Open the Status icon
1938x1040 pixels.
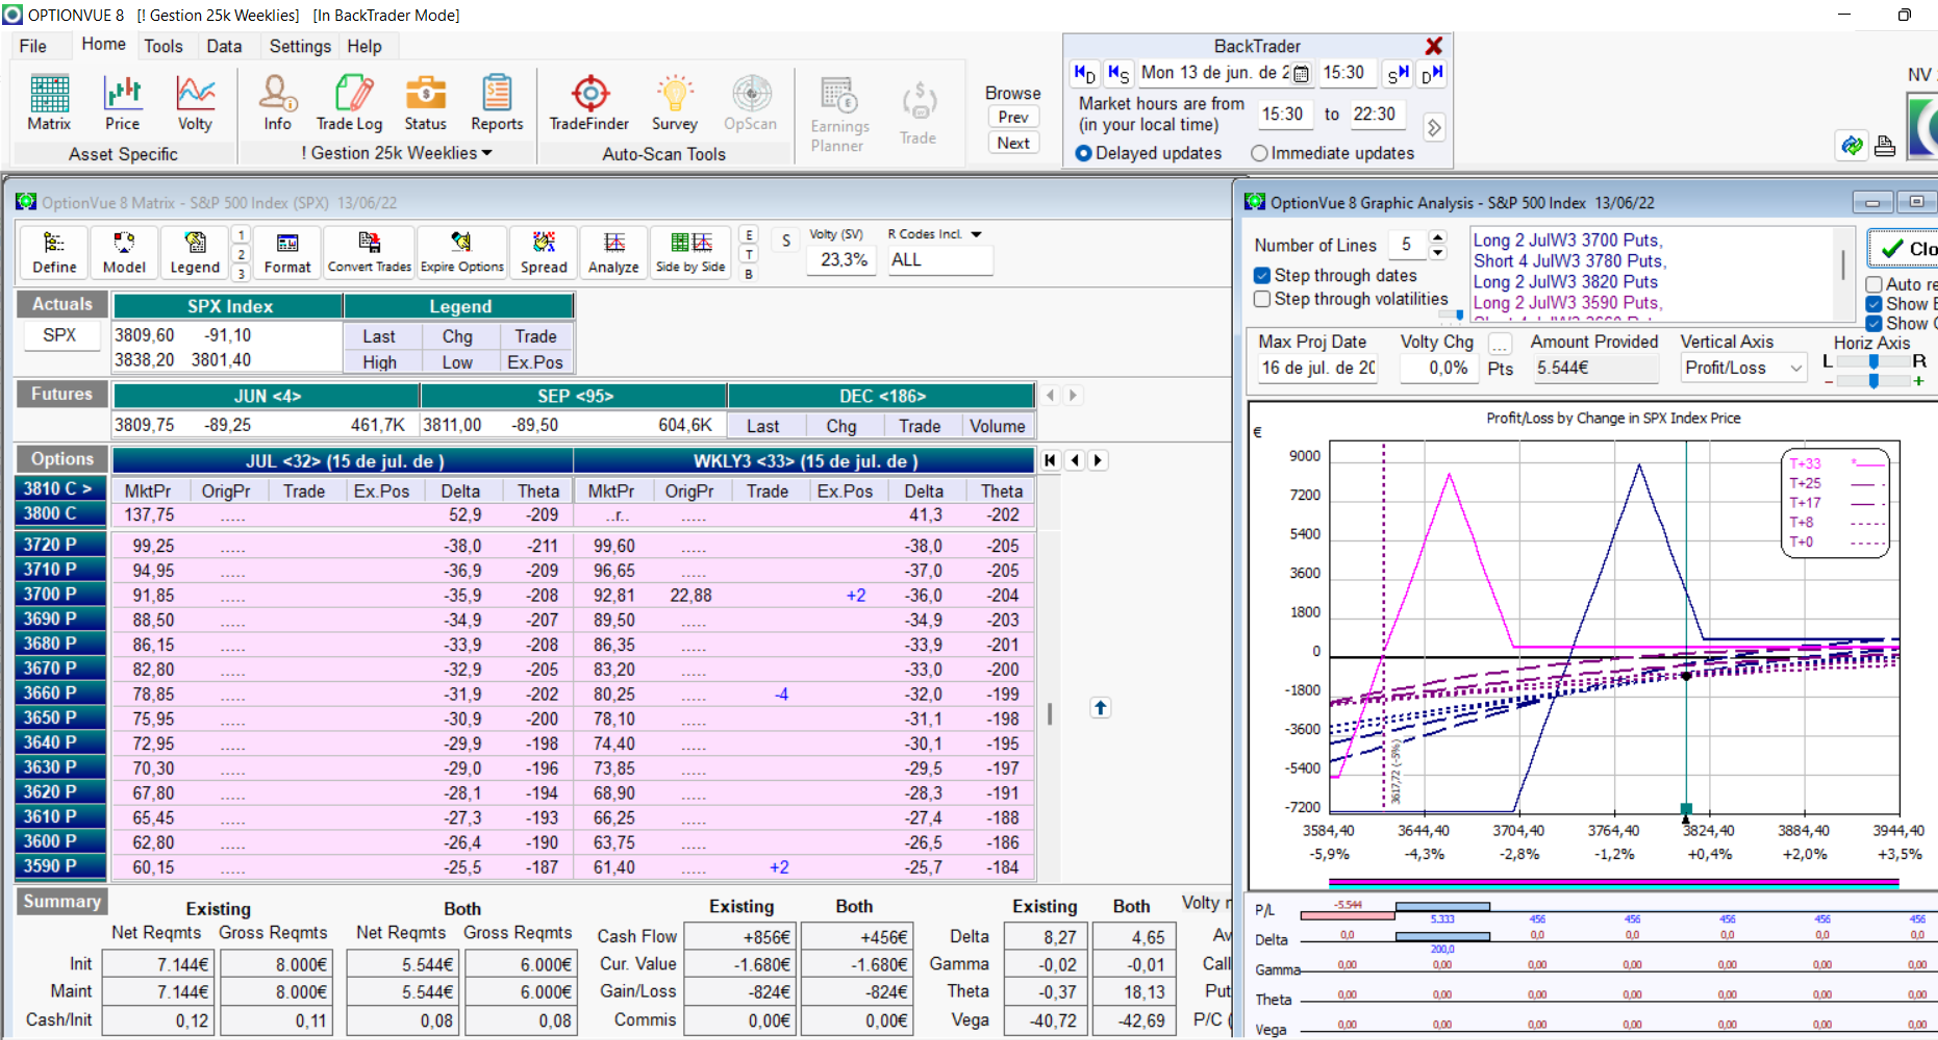(x=425, y=102)
